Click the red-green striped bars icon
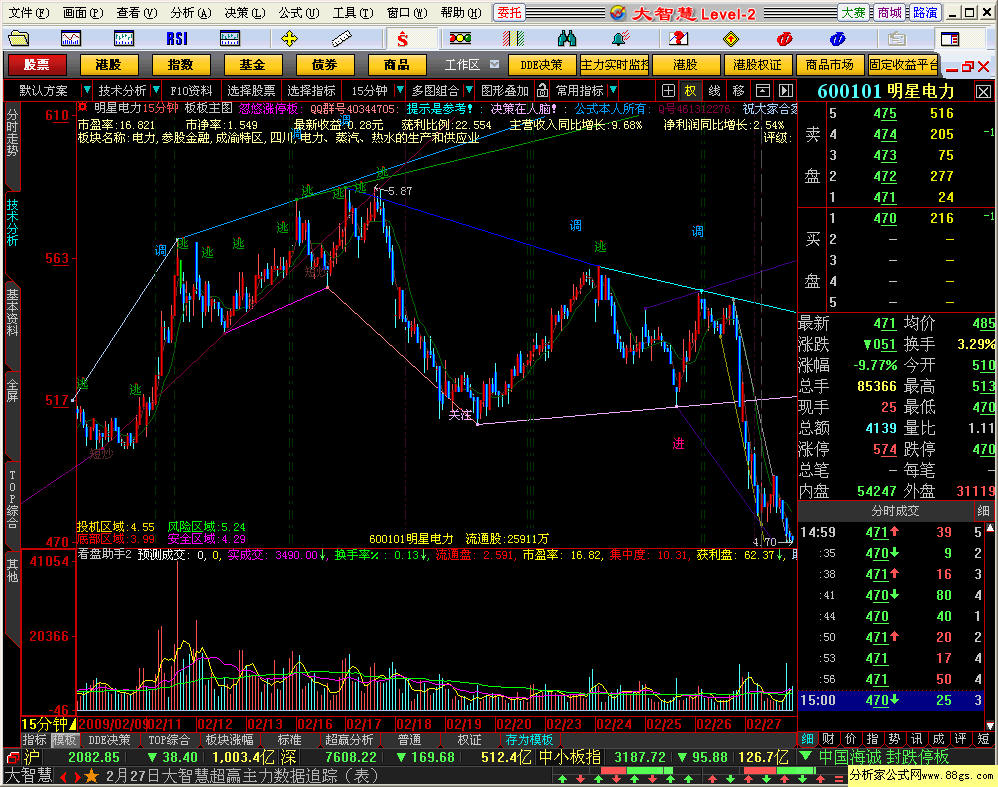The width and height of the screenshot is (998, 787). pos(513,39)
